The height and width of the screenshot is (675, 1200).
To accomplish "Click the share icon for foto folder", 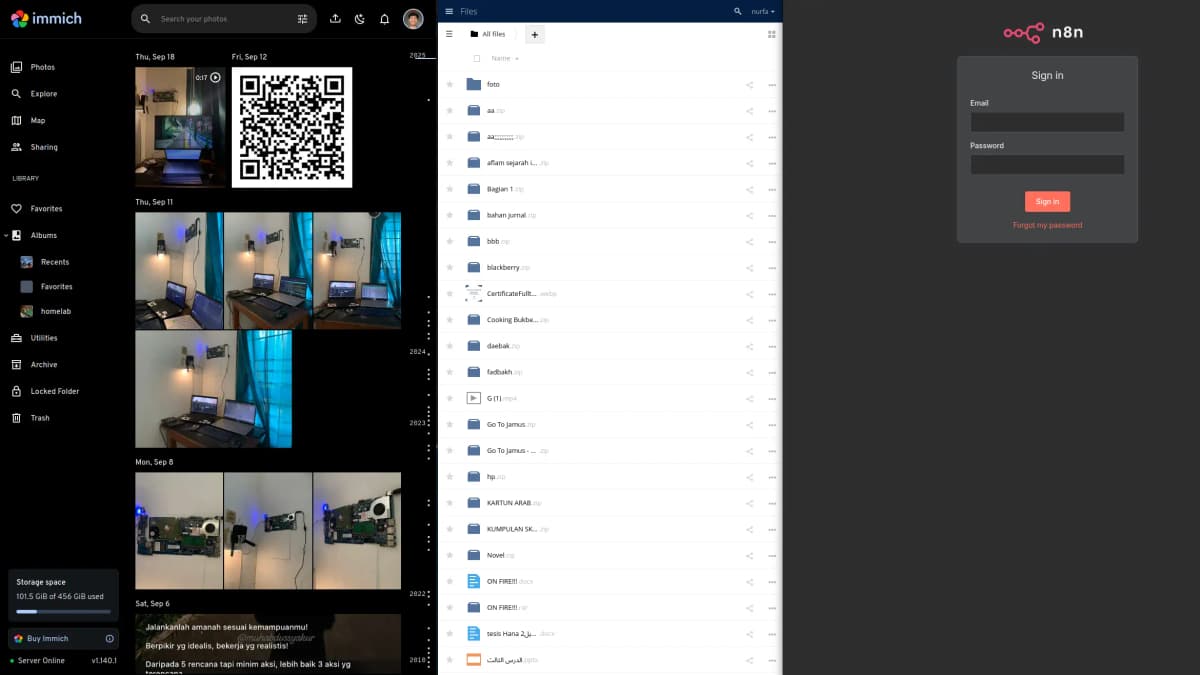I will 749,85.
